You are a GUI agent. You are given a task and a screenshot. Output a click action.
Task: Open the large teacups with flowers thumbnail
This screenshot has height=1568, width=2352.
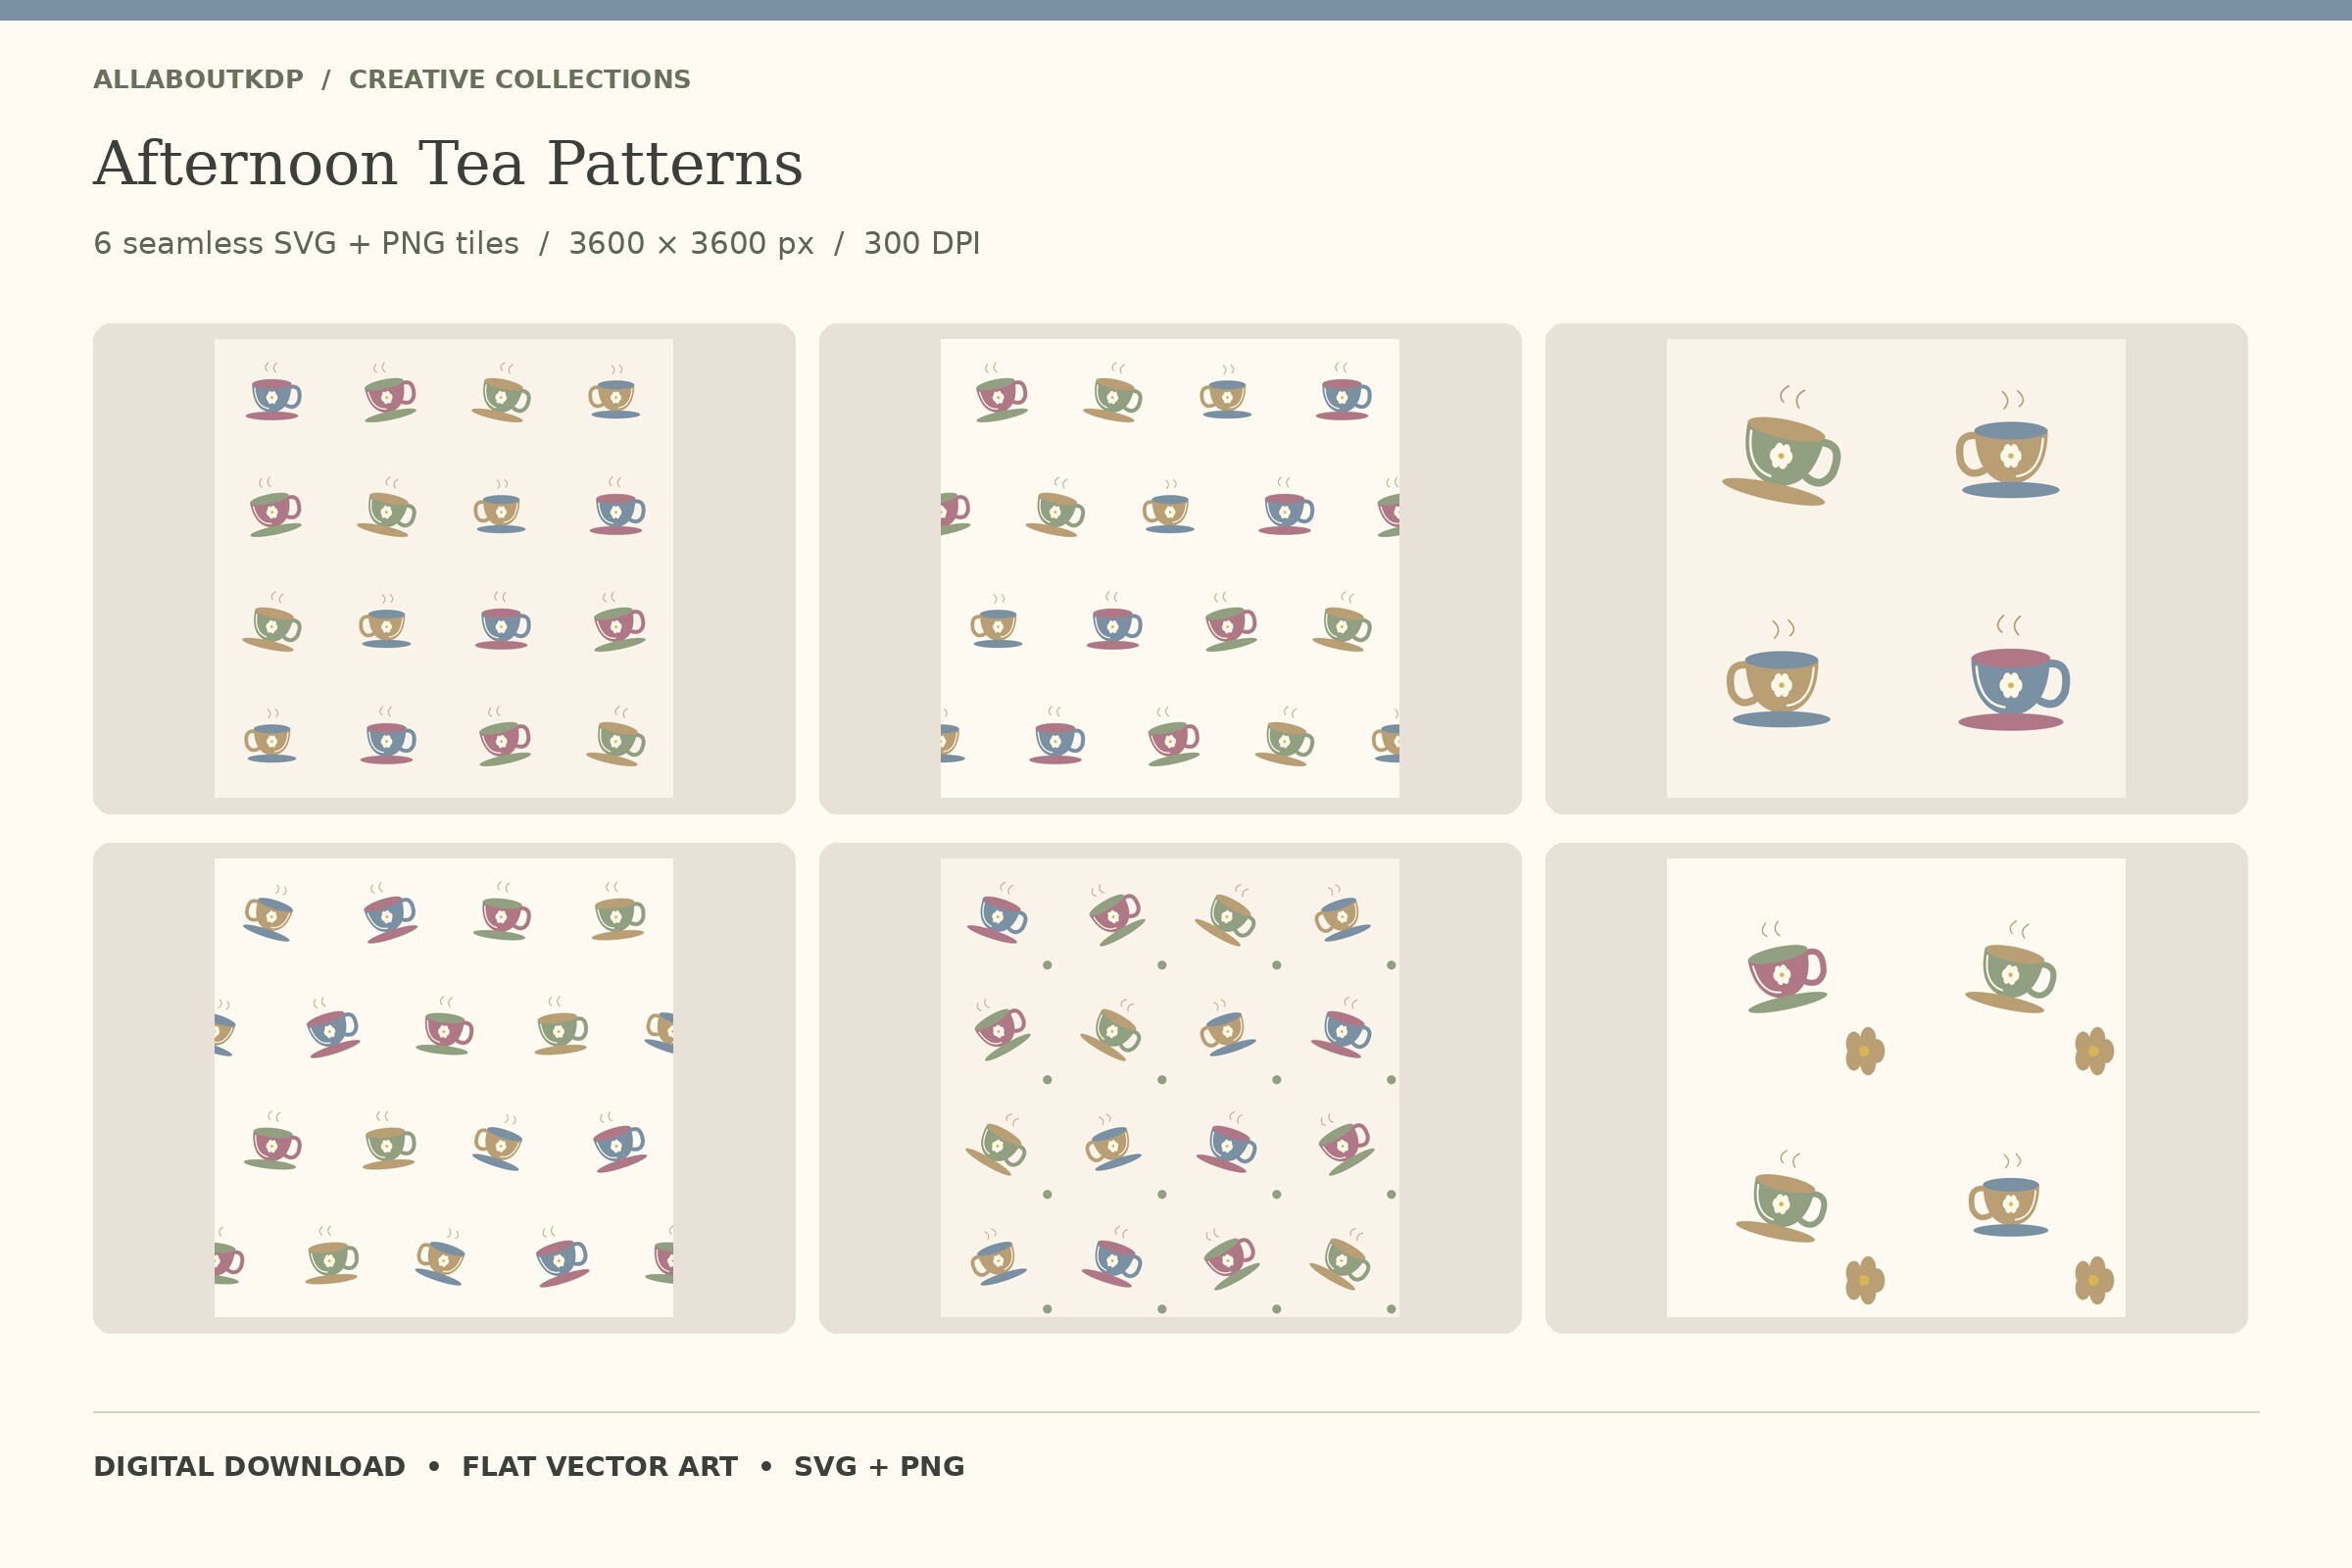click(1896, 1088)
